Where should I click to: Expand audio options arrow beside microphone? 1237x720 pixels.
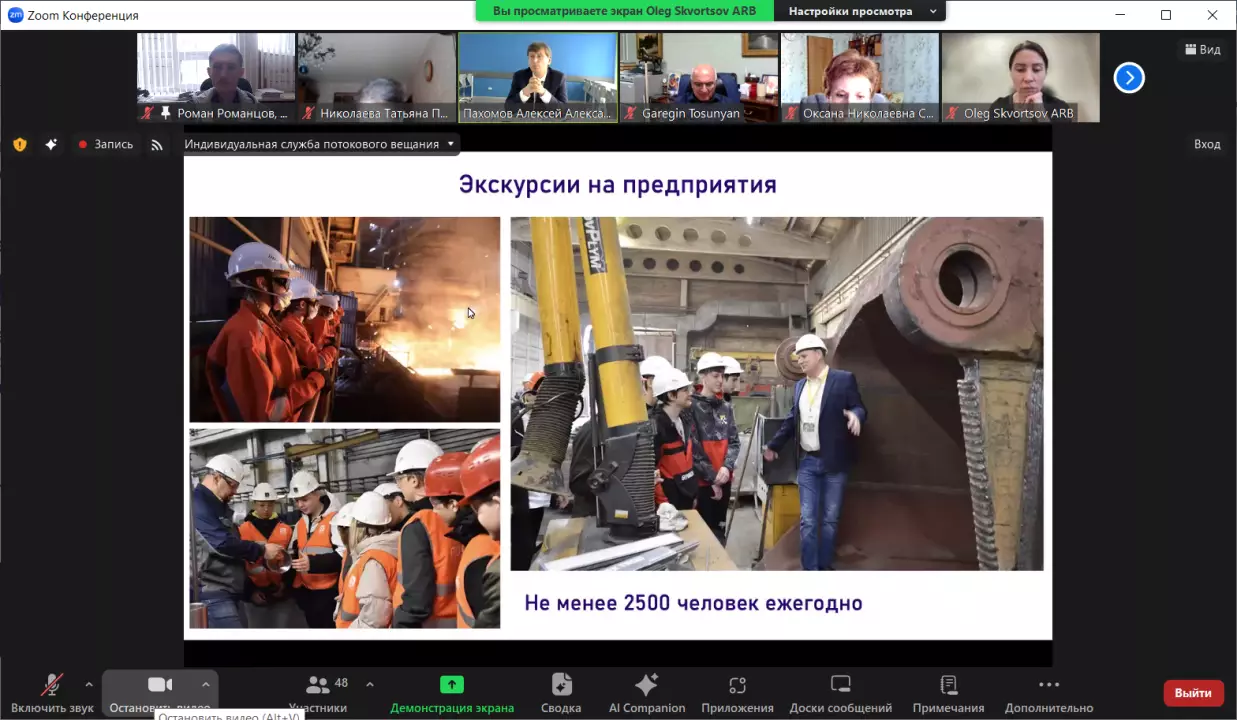coord(89,685)
